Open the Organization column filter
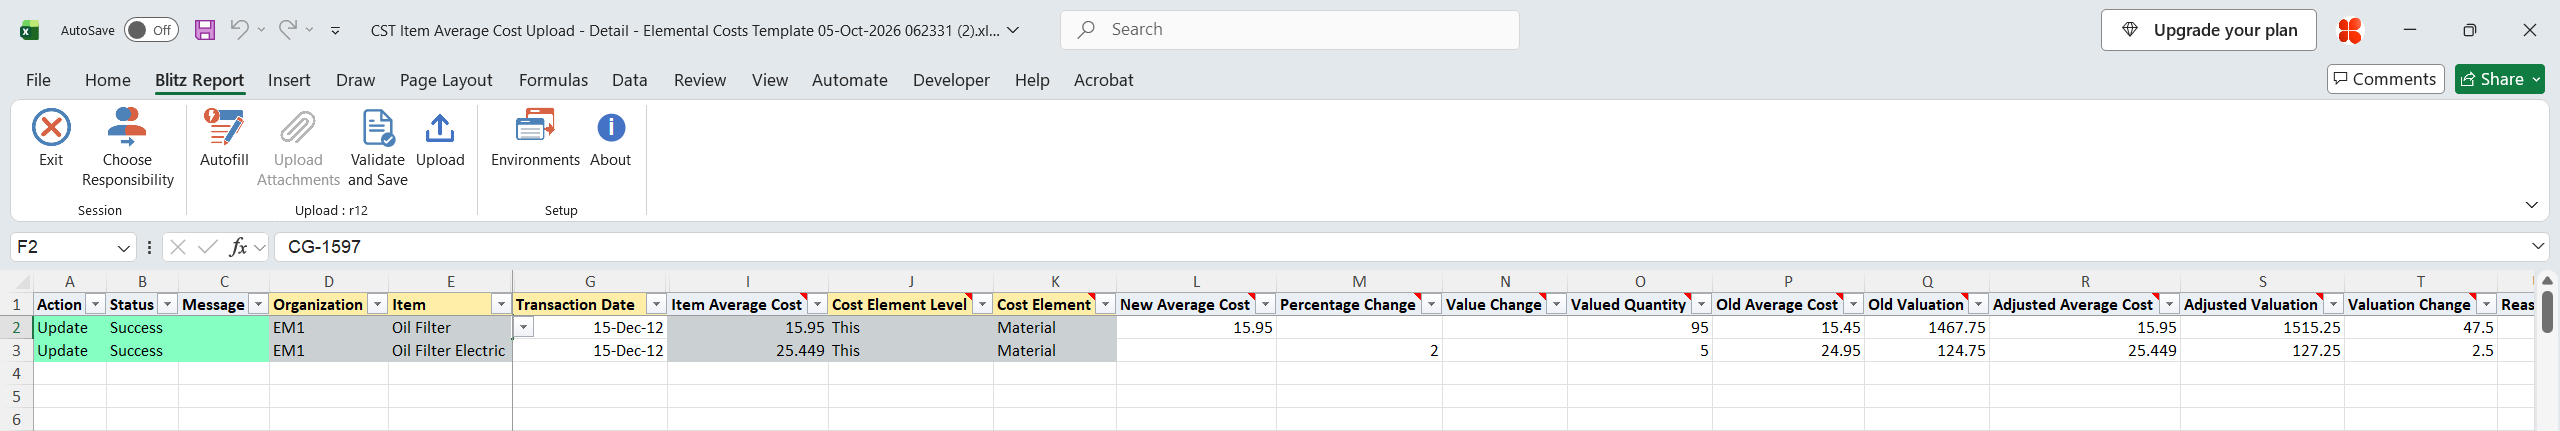The height and width of the screenshot is (431, 2560). point(377,304)
